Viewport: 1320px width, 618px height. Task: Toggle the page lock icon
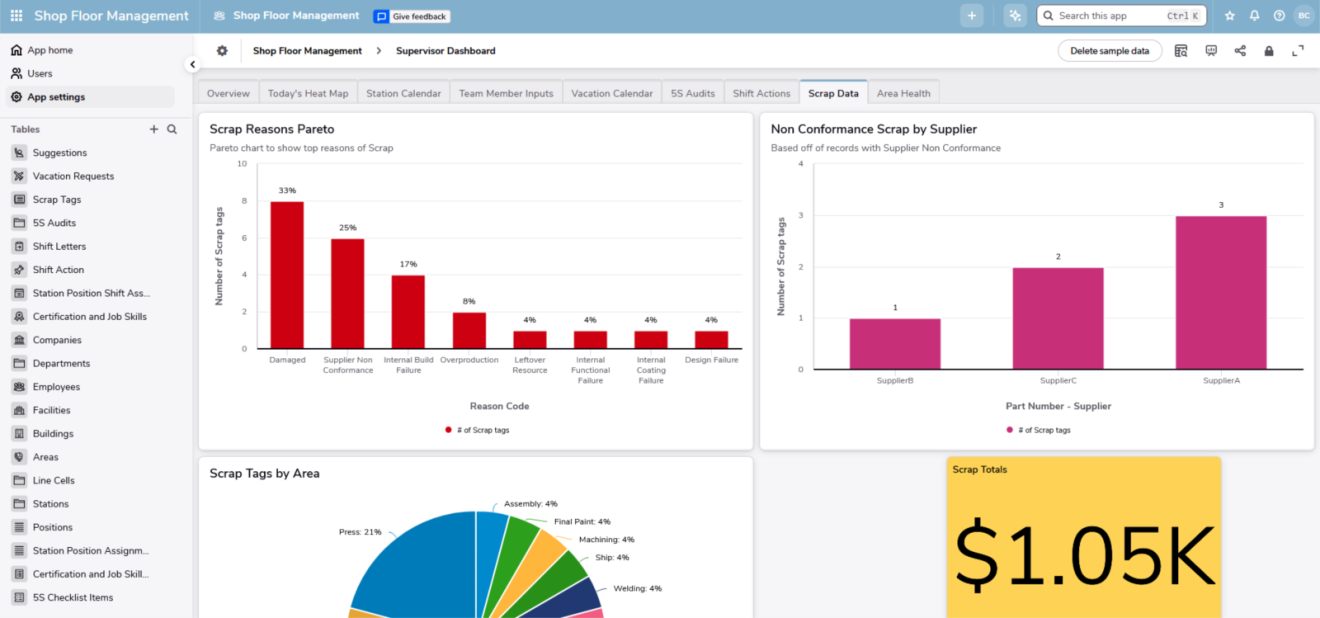coord(1267,50)
